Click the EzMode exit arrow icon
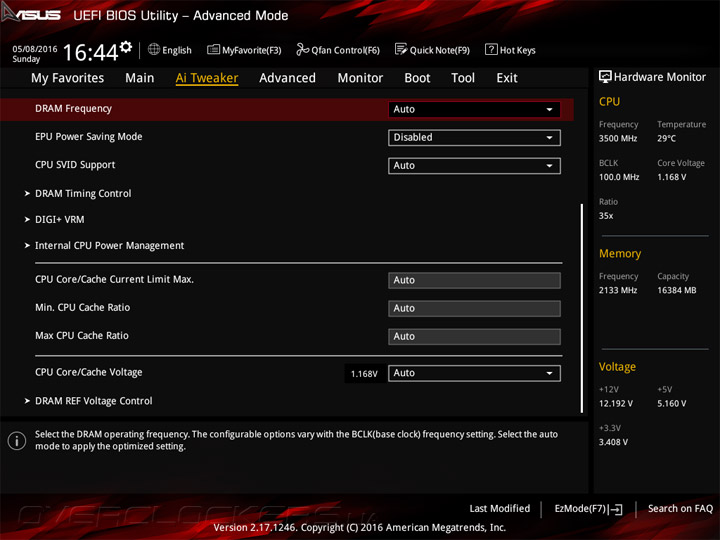This screenshot has width=720, height=540. click(616, 509)
